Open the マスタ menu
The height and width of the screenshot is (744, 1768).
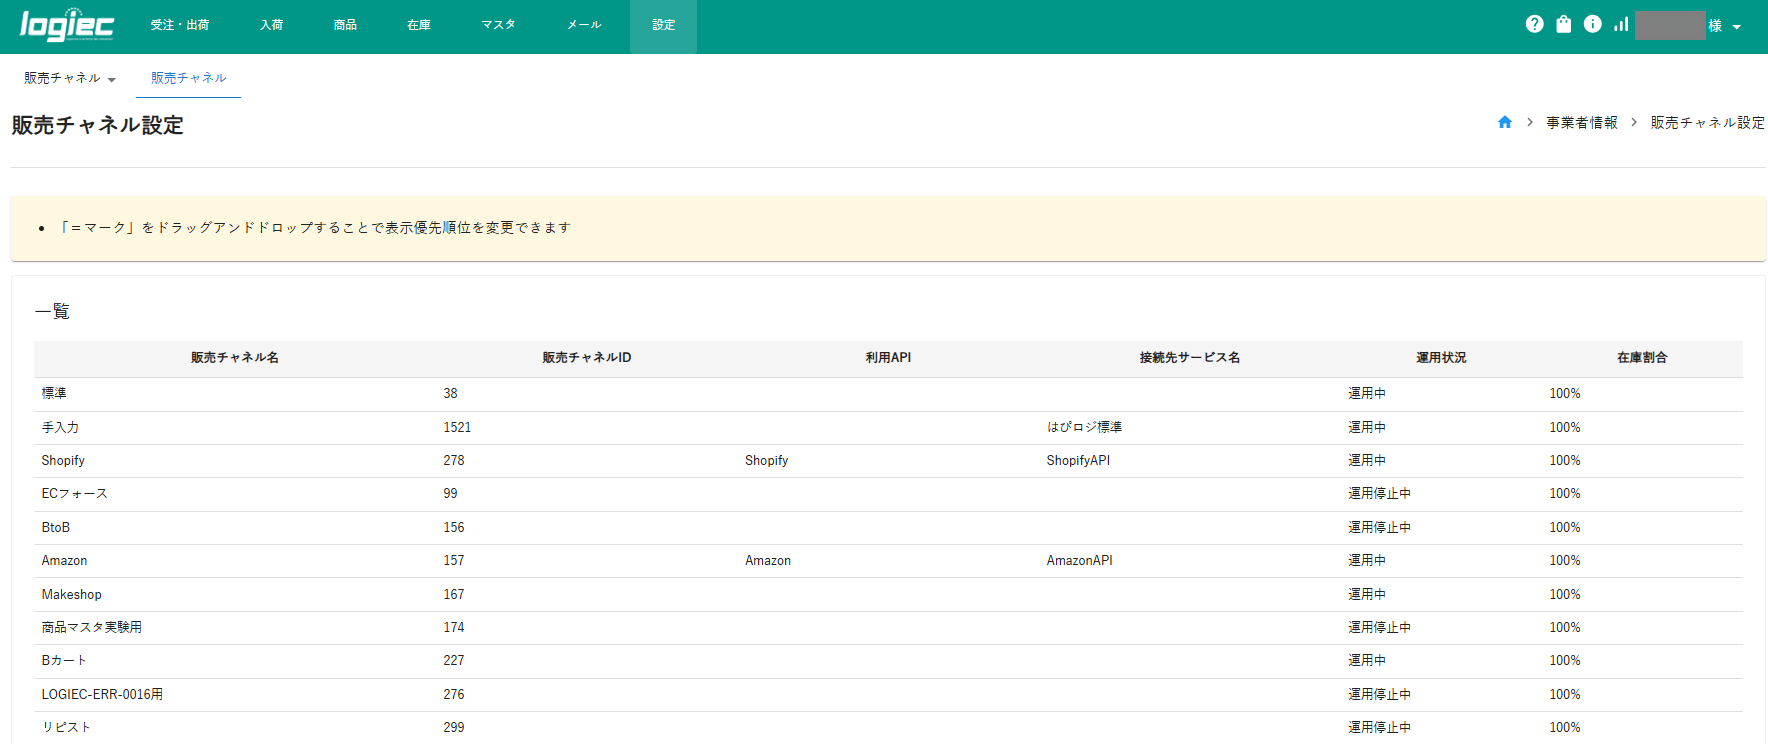pos(498,25)
